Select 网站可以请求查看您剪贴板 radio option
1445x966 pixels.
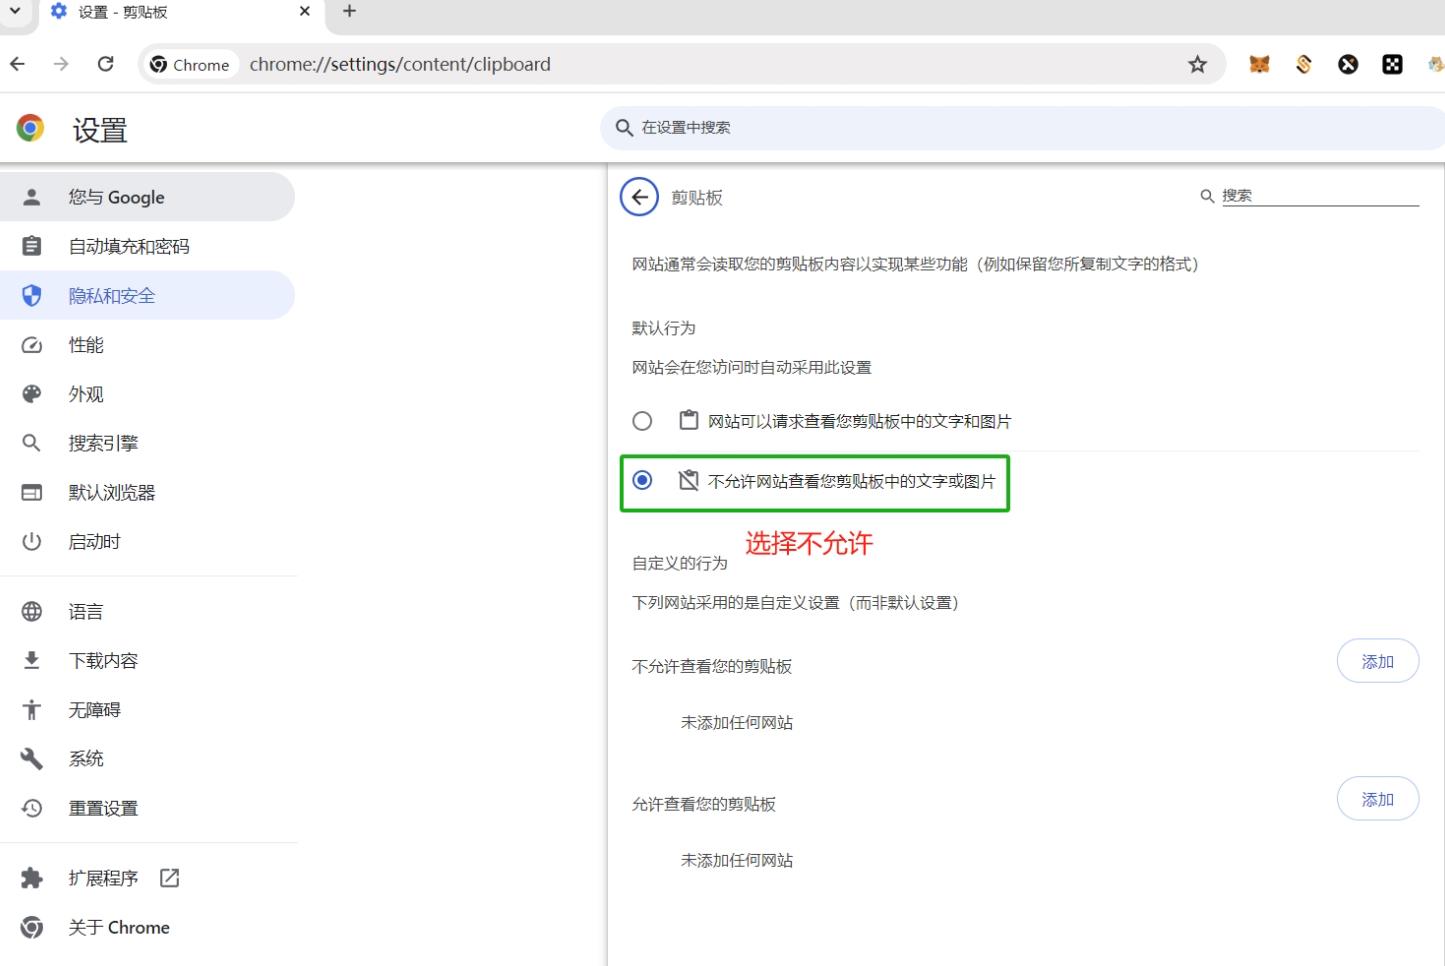(642, 421)
